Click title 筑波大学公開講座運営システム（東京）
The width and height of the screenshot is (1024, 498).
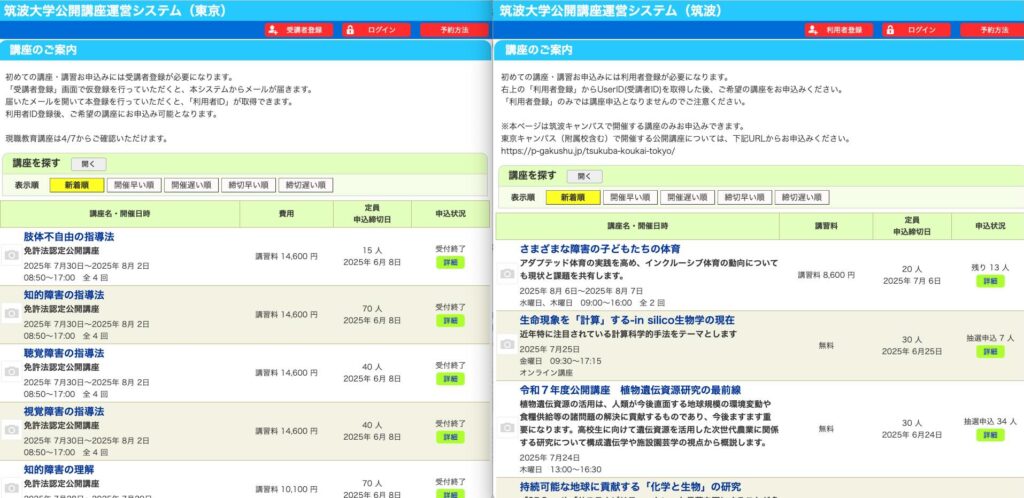pos(116,10)
